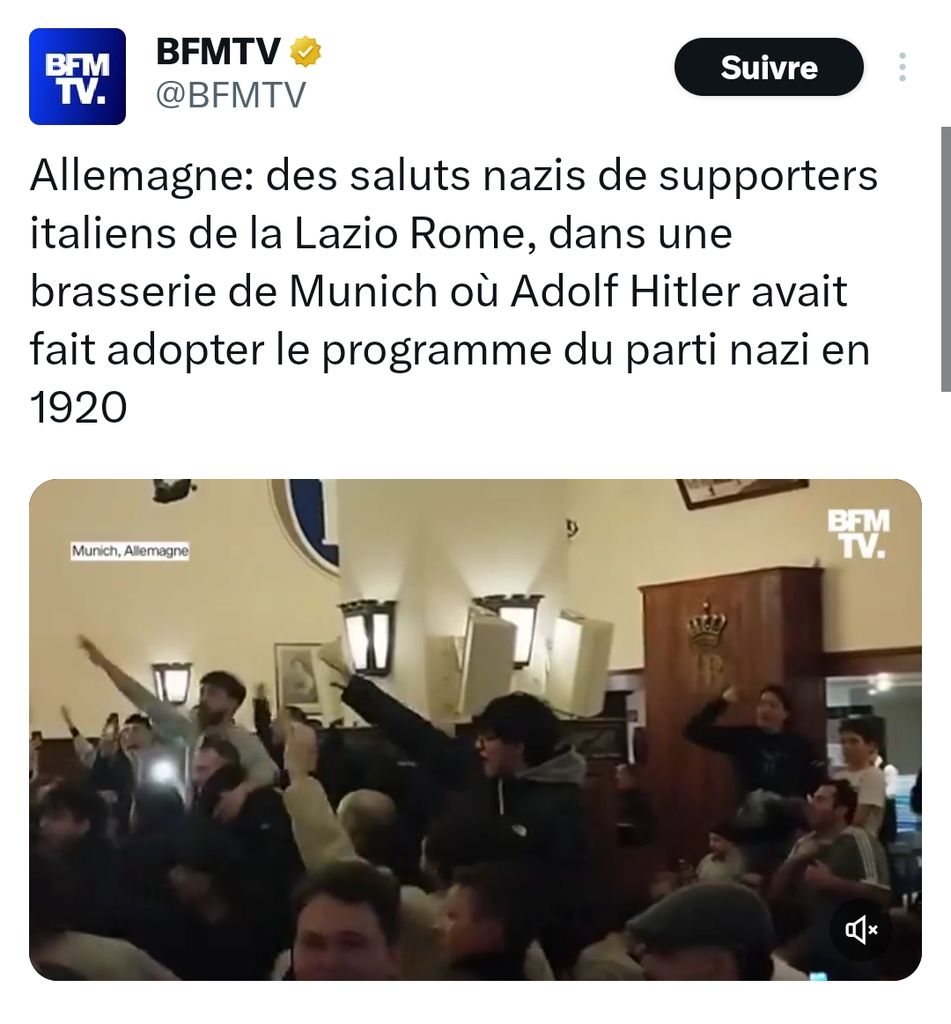This screenshot has height=1024, width=951.
Task: Play the Munich brasserie video
Action: click(x=476, y=729)
